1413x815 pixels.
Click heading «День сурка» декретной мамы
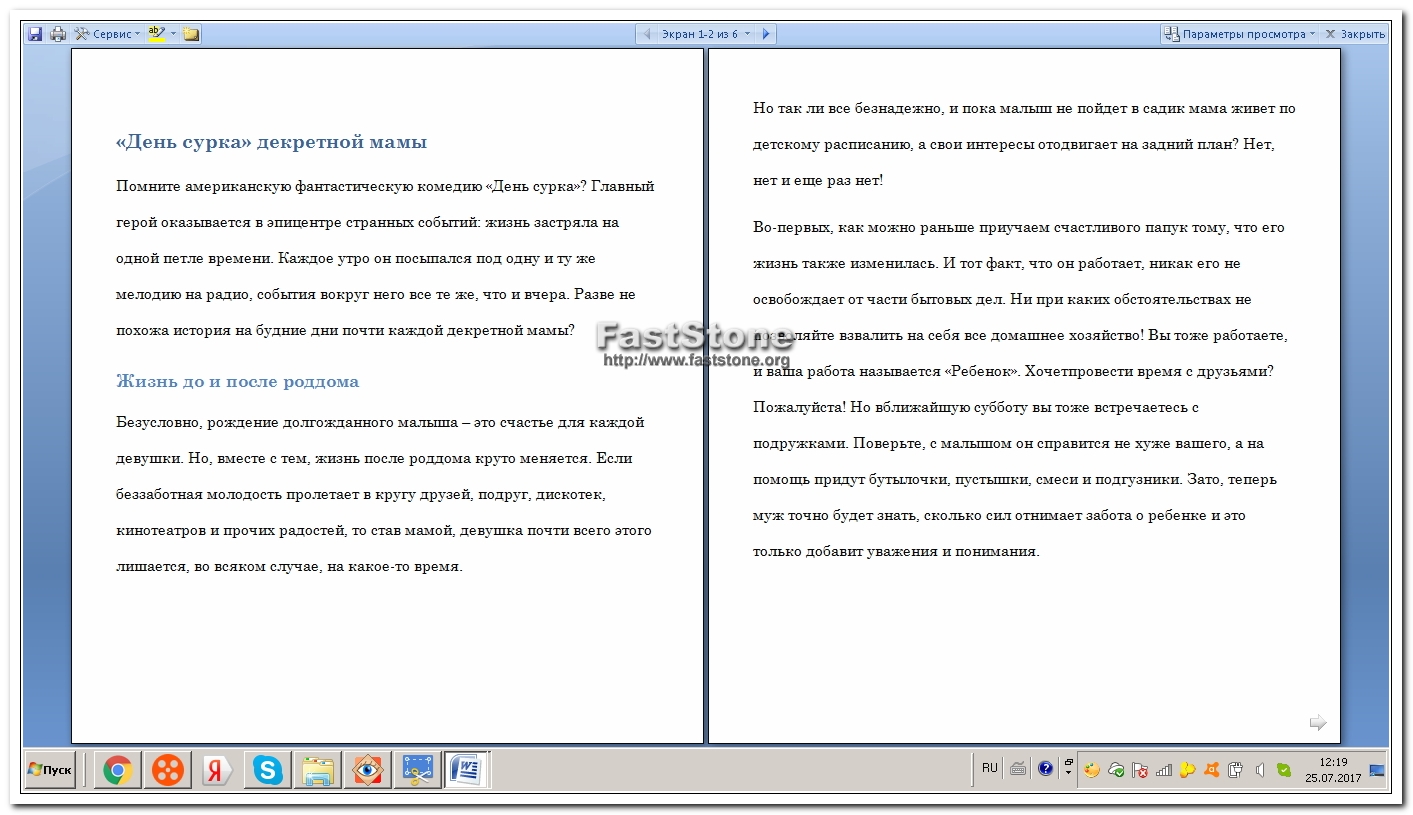(272, 142)
